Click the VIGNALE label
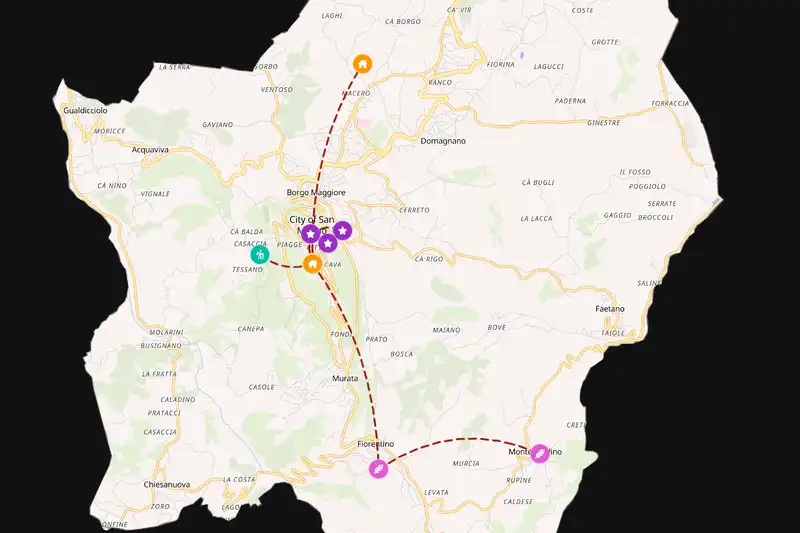Screen dimensions: 800x533 click(x=155, y=194)
